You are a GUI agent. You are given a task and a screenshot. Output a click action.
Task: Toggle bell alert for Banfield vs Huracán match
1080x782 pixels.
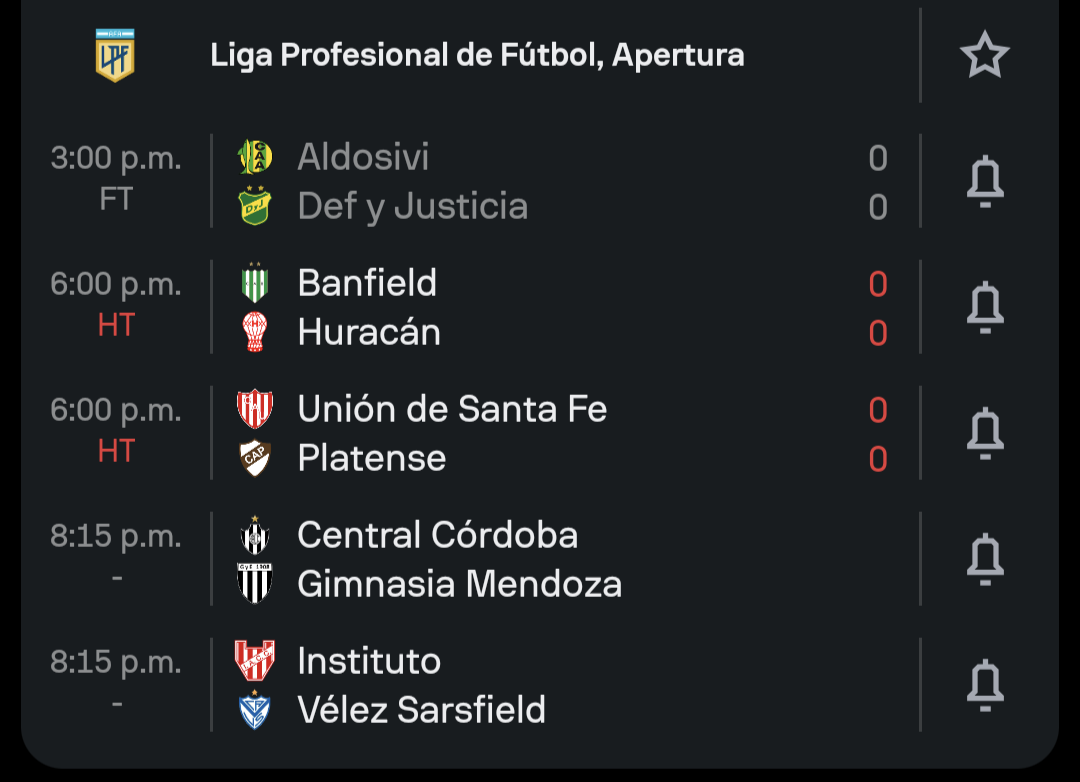tap(985, 307)
